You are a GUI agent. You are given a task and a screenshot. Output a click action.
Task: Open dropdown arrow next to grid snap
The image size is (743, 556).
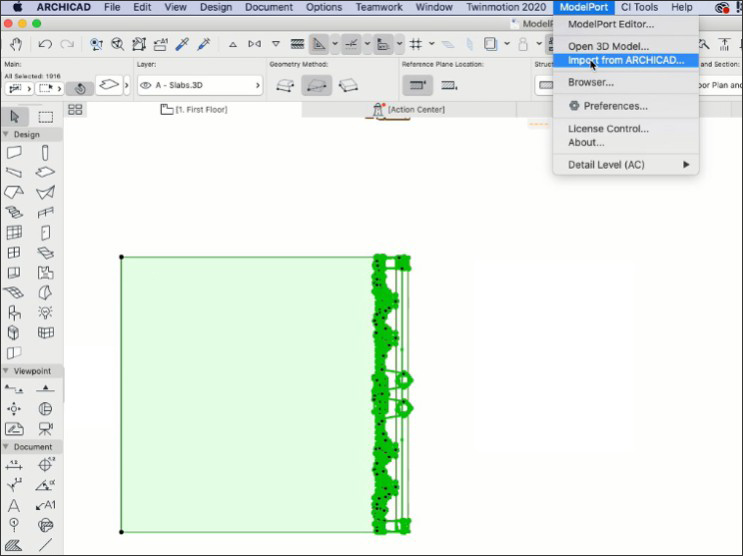432,44
